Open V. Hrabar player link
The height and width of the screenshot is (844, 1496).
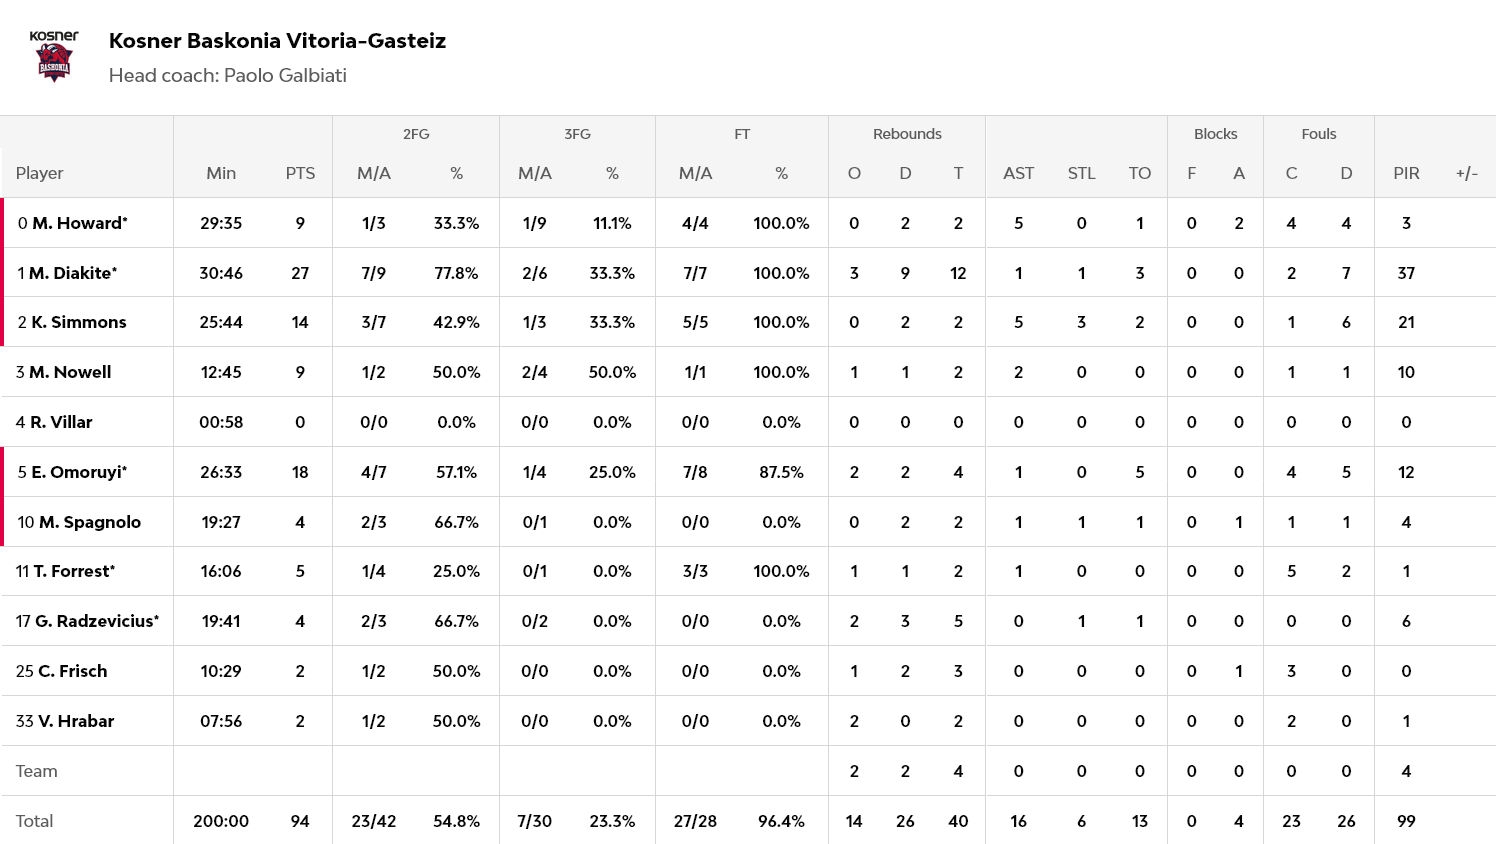[75, 721]
